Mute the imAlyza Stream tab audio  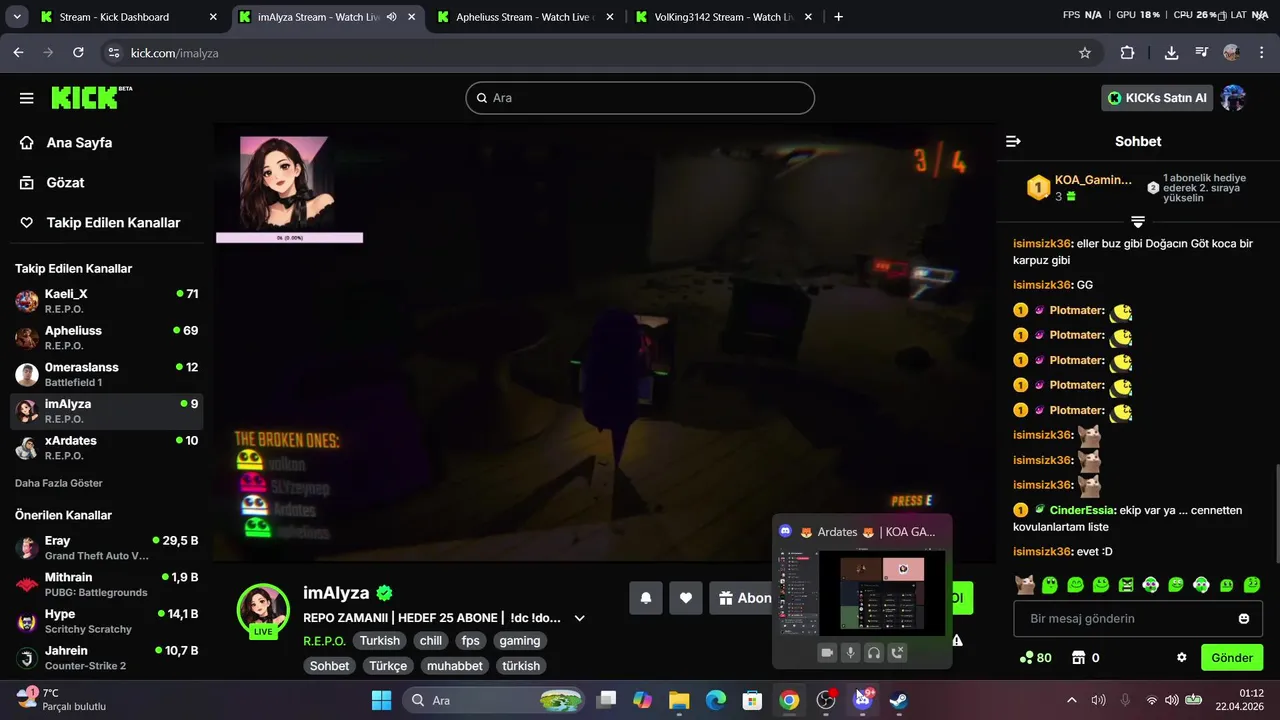pyautogui.click(x=391, y=17)
